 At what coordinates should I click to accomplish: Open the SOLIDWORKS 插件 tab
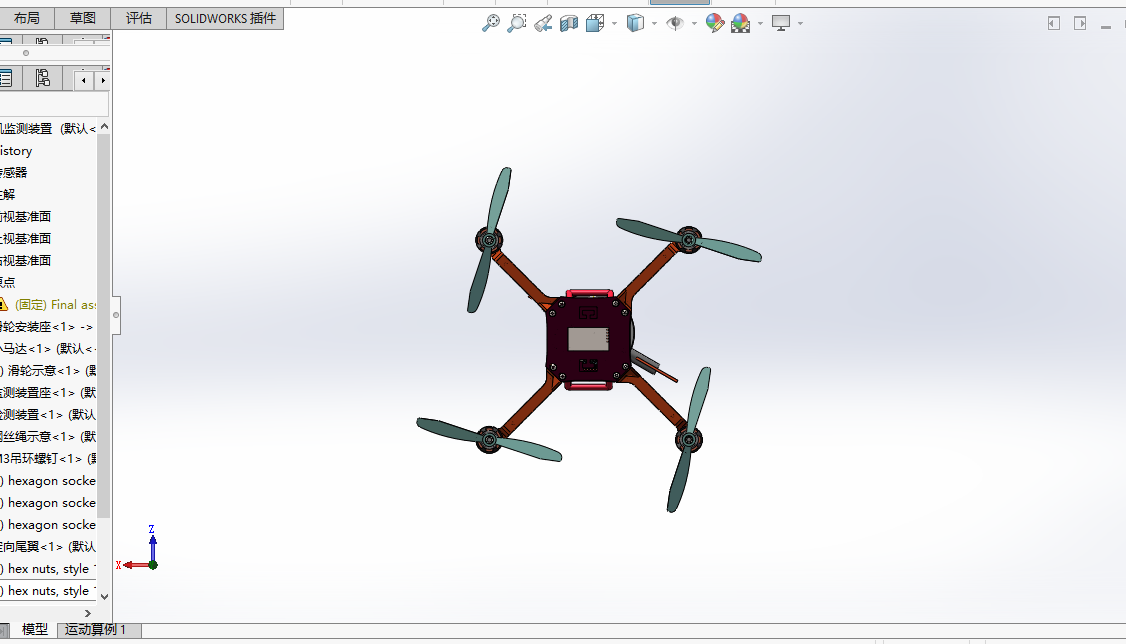point(225,18)
